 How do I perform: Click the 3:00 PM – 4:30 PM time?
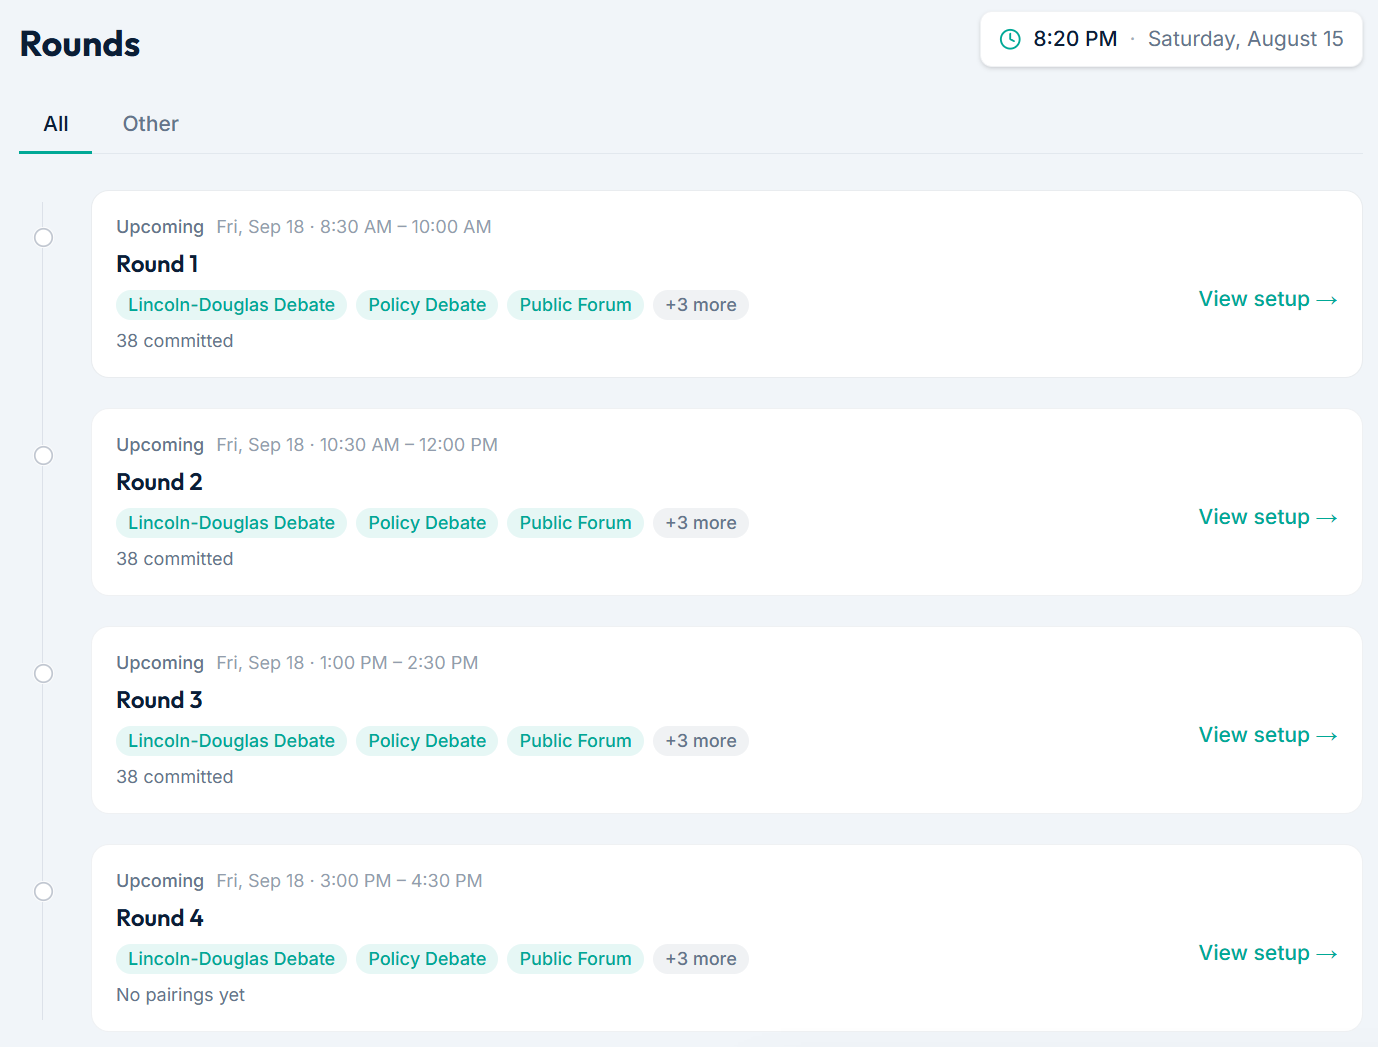point(401,881)
